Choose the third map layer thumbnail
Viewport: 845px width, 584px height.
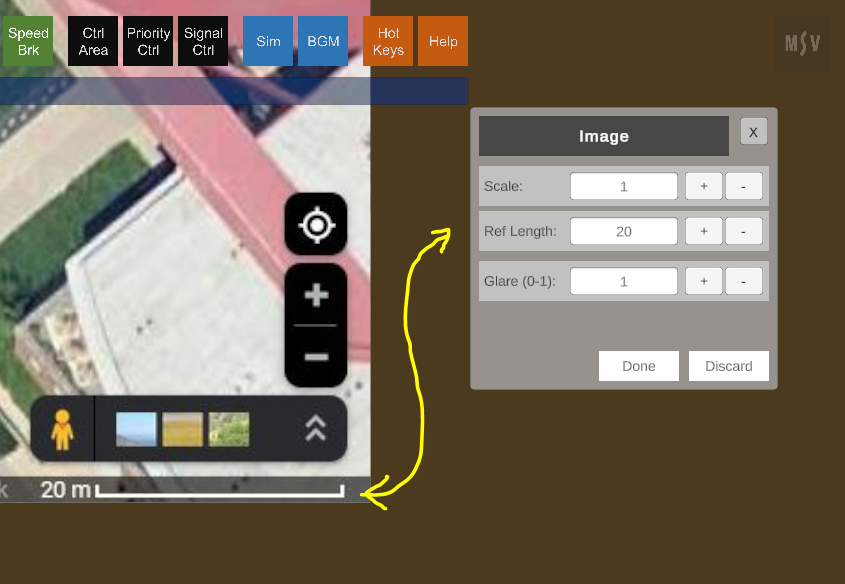(x=229, y=430)
